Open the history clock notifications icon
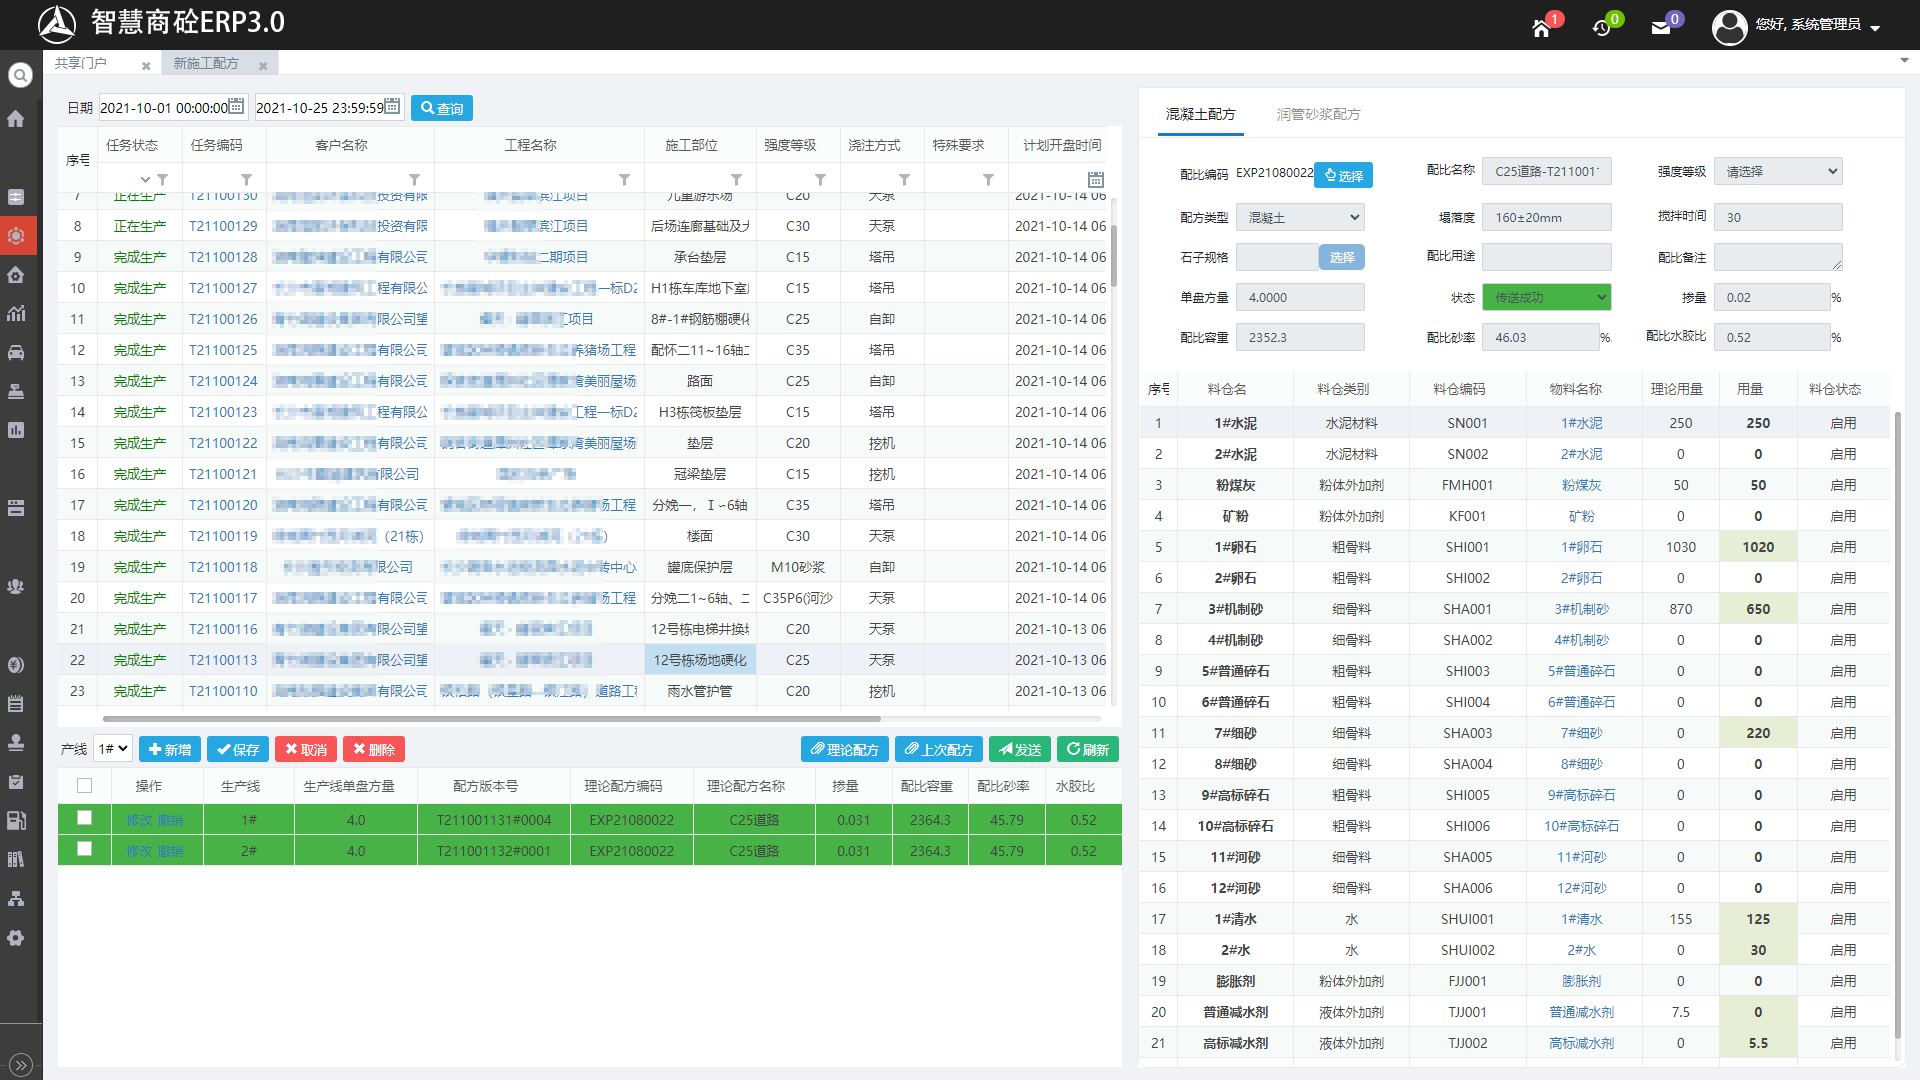Image resolution: width=1920 pixels, height=1080 pixels. pyautogui.click(x=1601, y=28)
